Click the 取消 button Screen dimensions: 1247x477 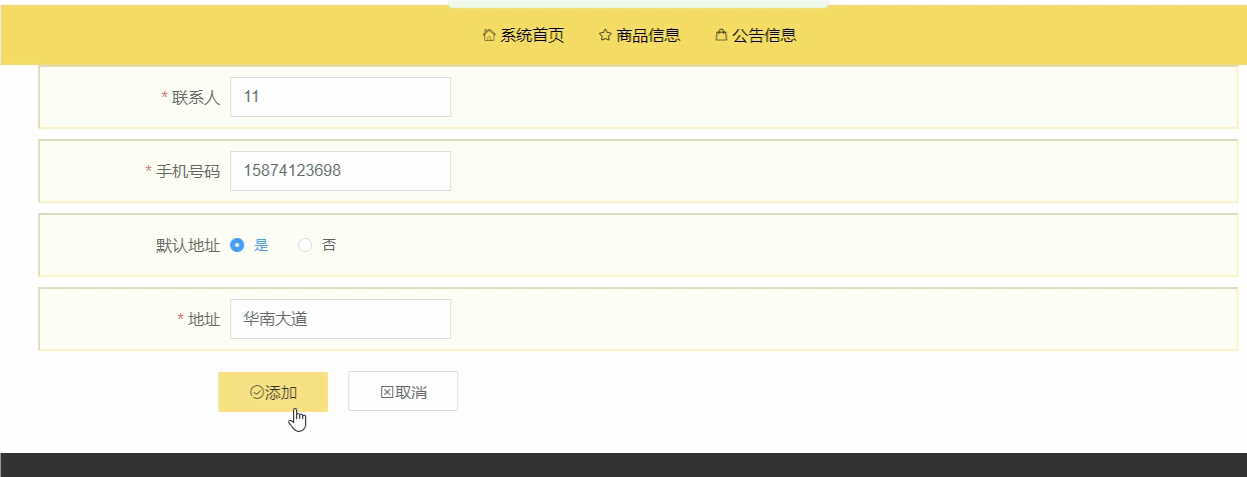[403, 392]
